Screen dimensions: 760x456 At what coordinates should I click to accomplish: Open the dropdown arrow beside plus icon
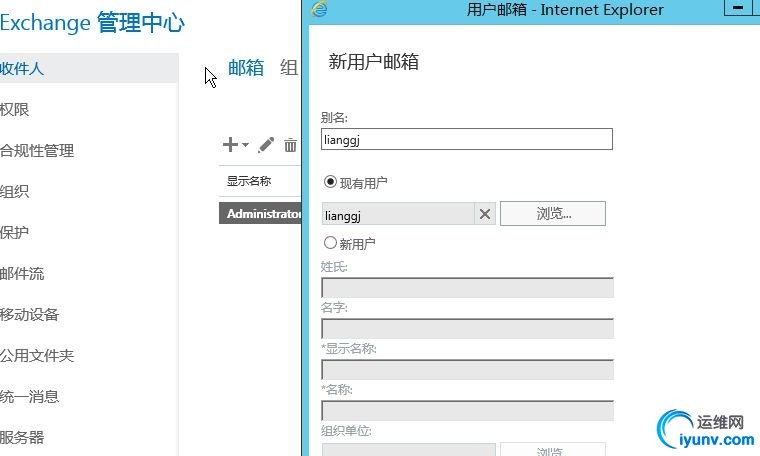(x=245, y=144)
